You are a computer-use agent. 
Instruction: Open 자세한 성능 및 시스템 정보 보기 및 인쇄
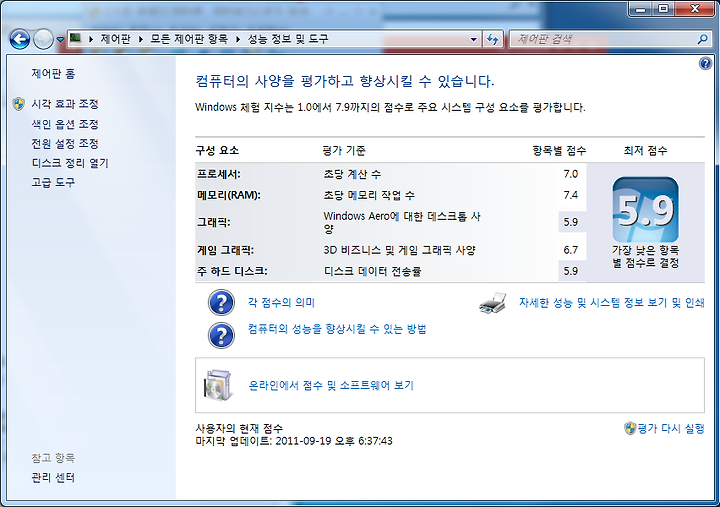point(612,302)
